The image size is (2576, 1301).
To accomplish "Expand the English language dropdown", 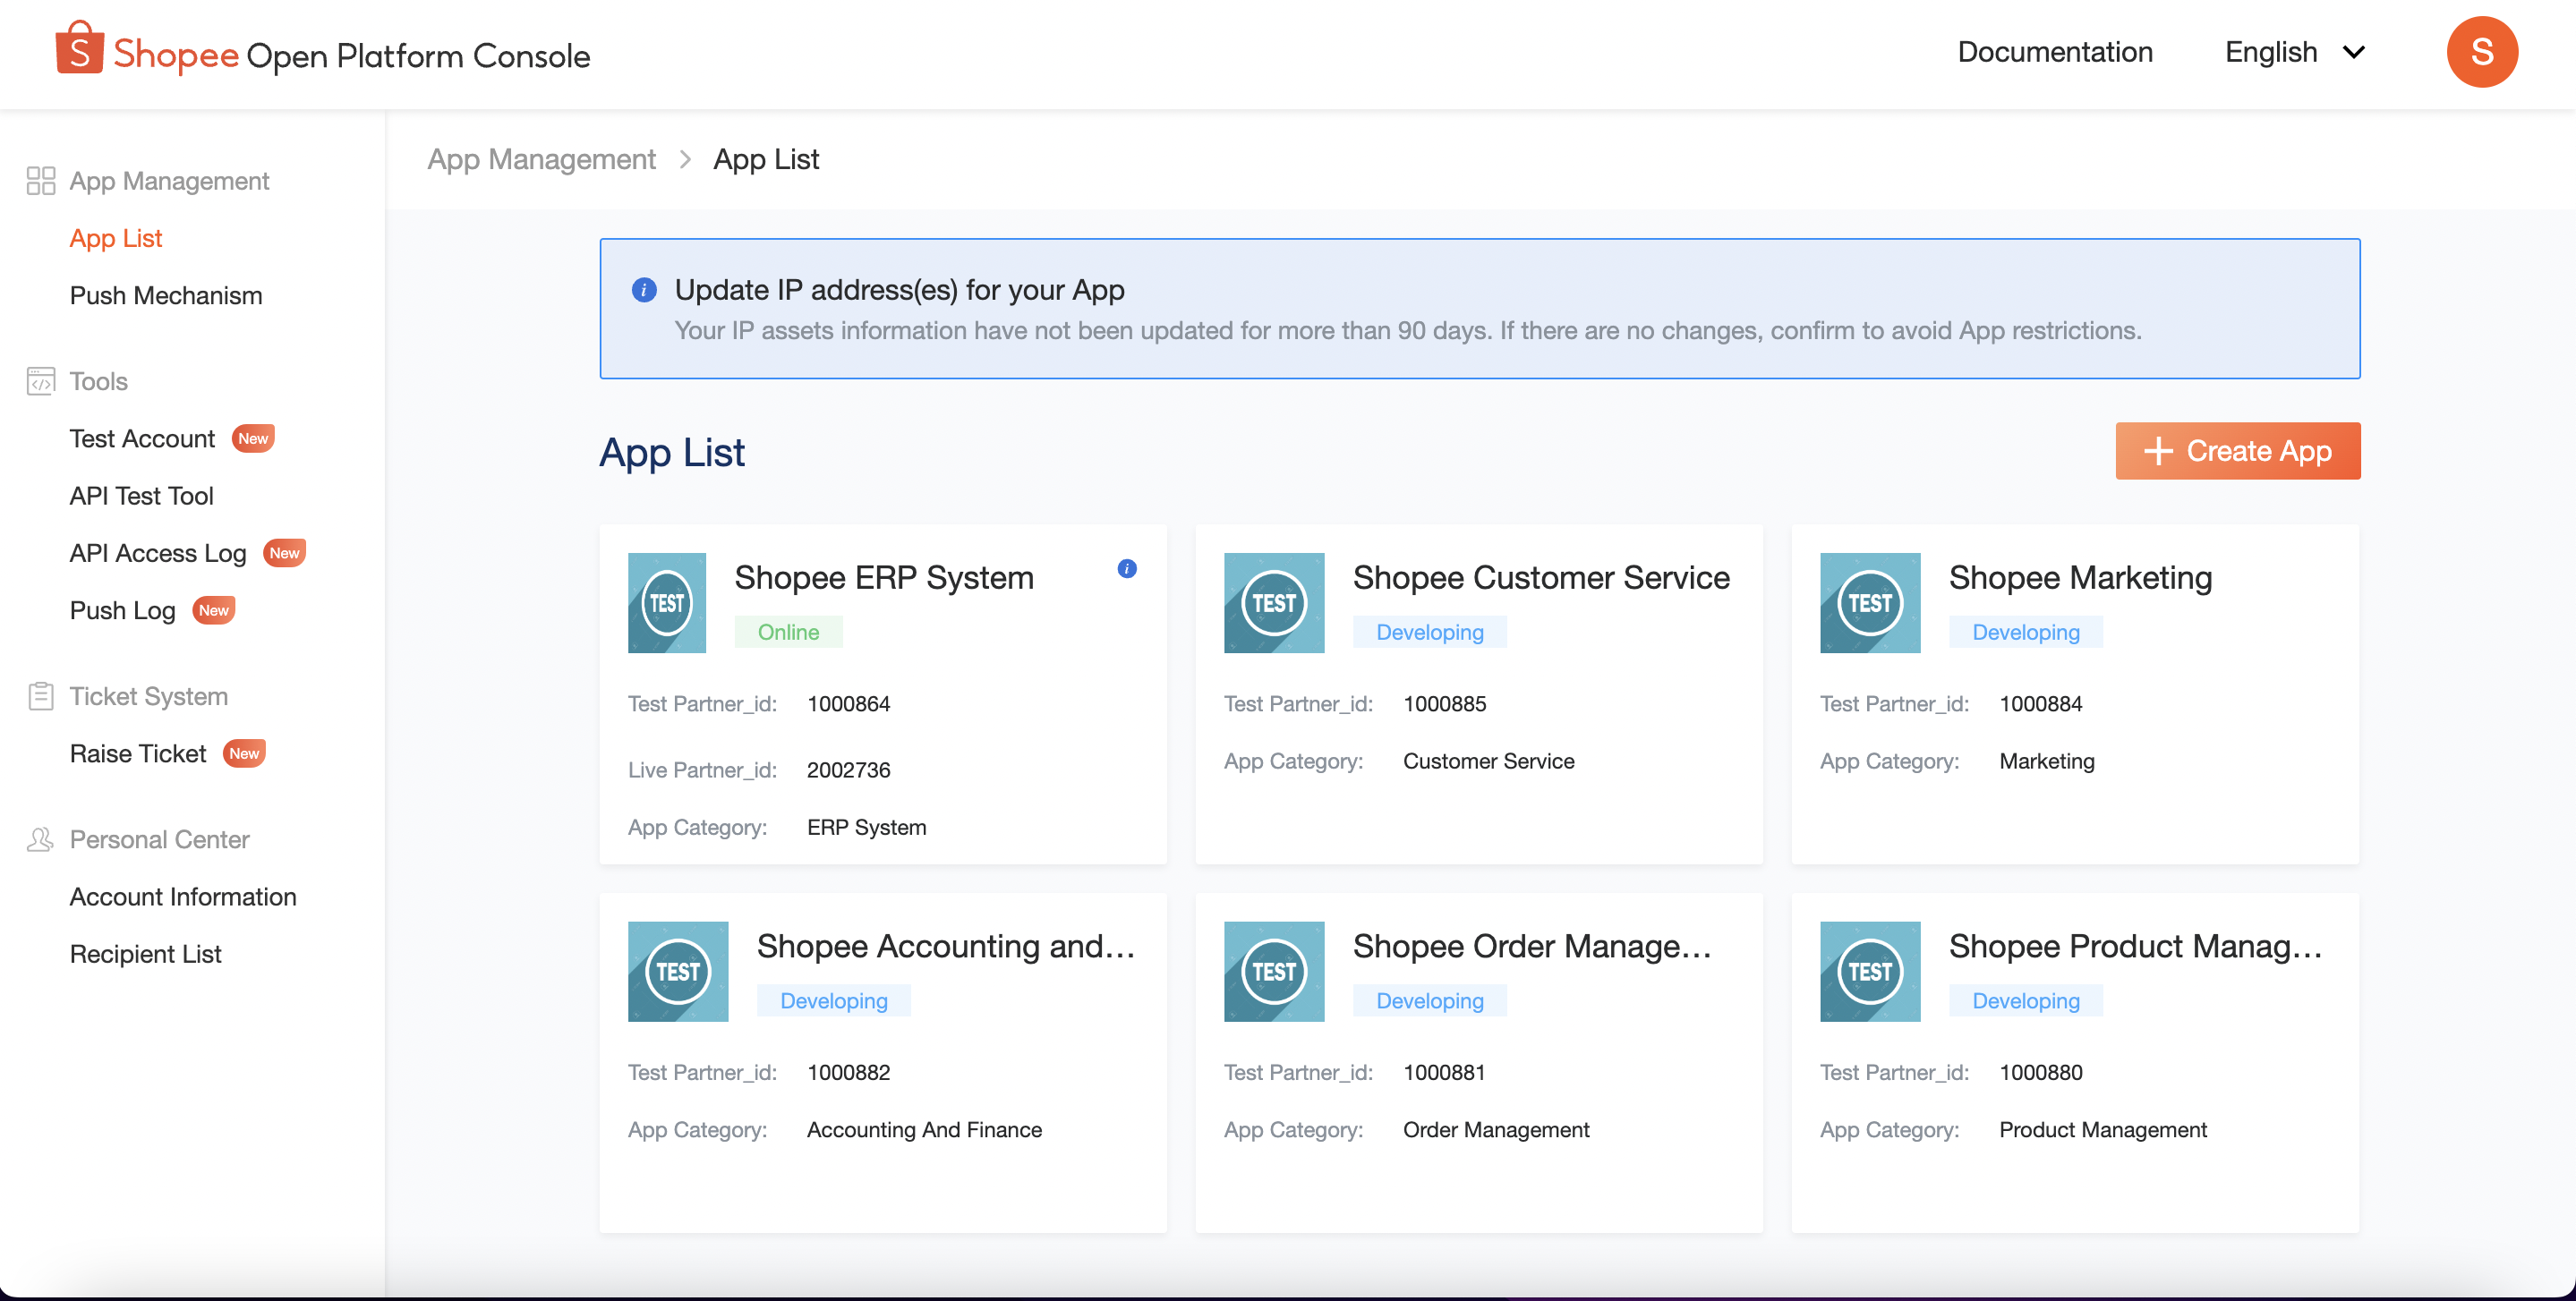I will tap(2294, 52).
